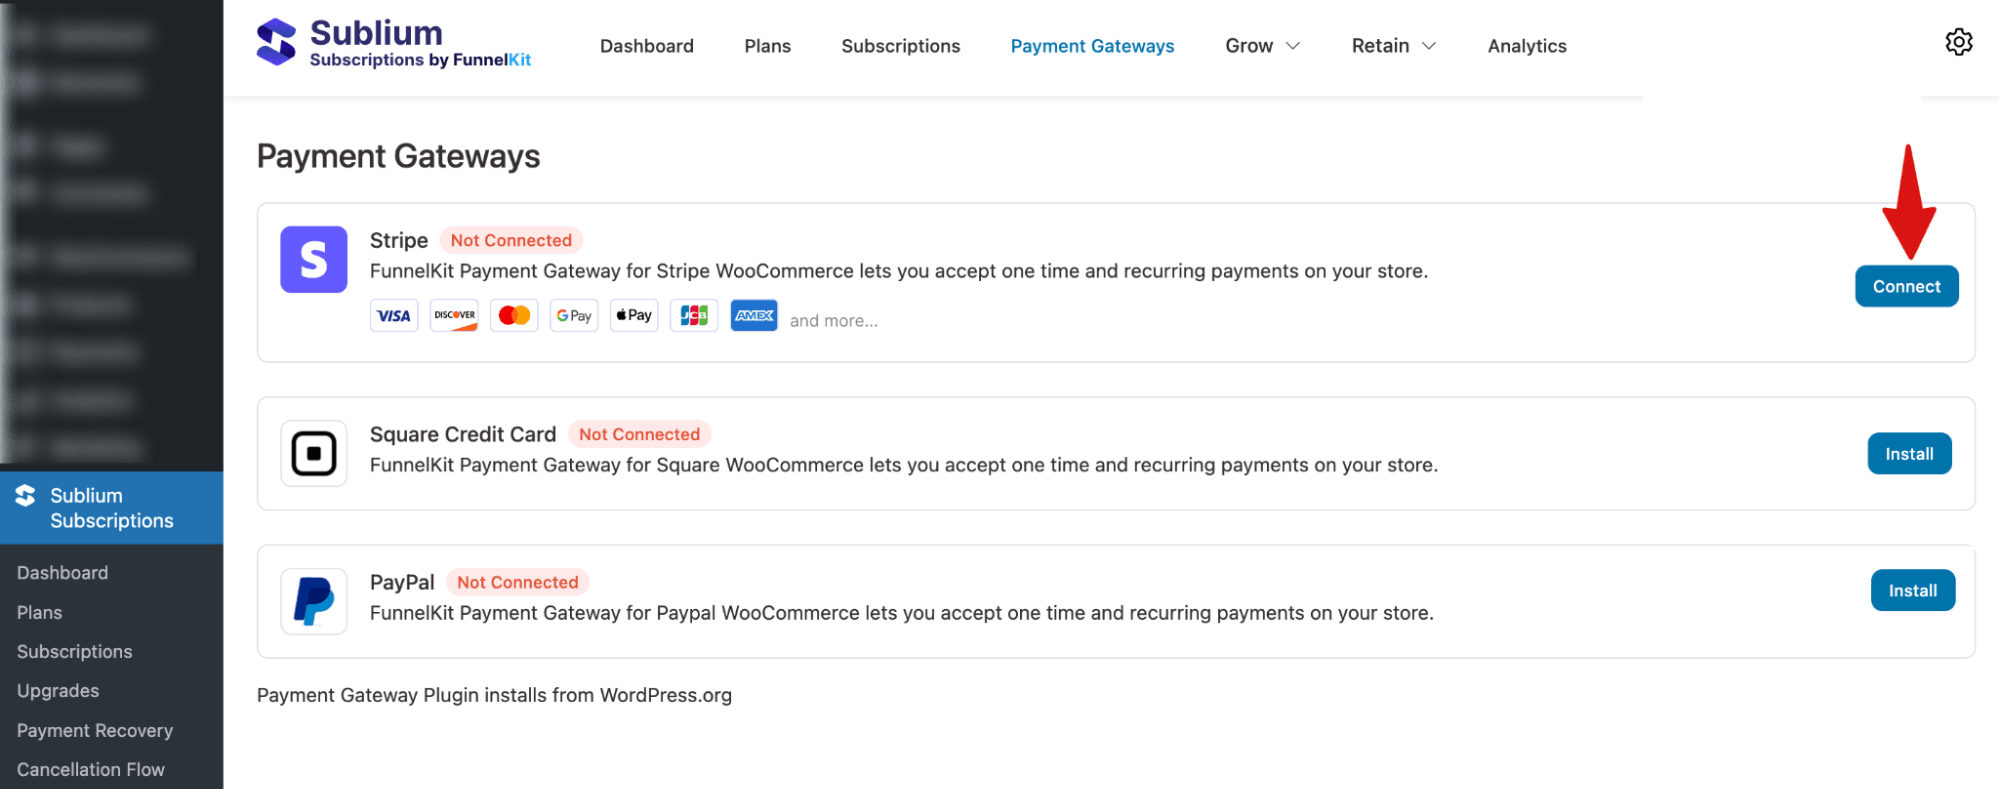1999x789 pixels.
Task: Click the Square Credit Card icon
Action: tap(313, 453)
